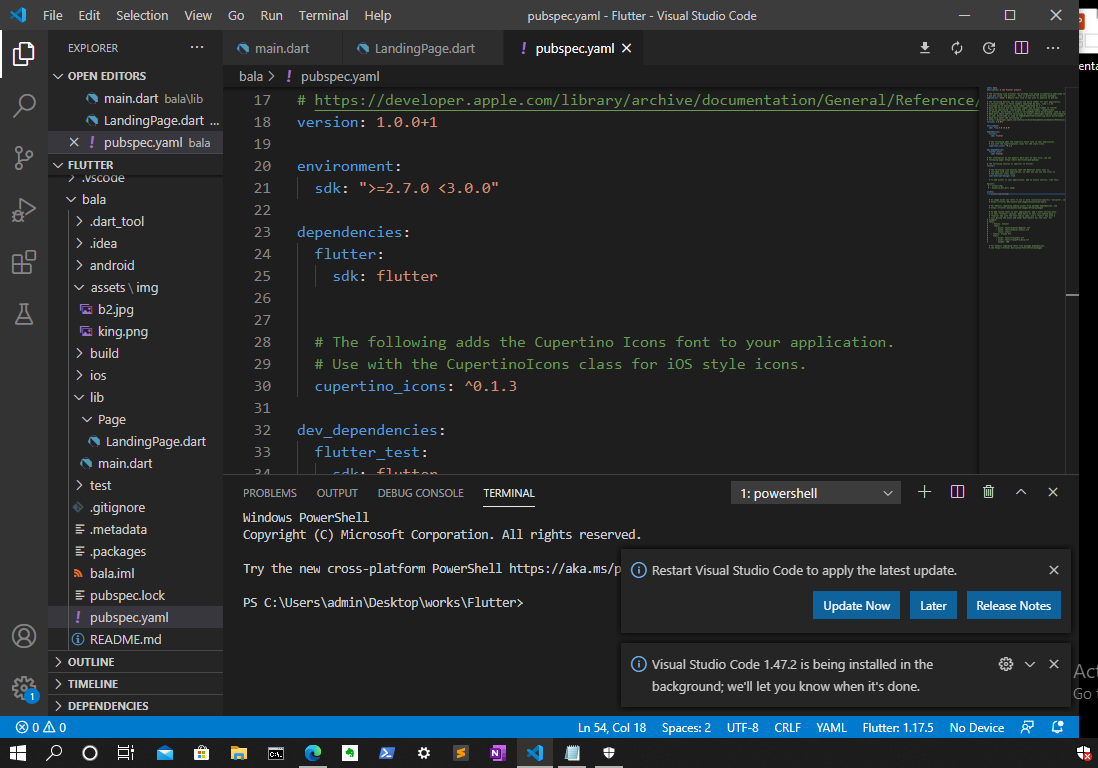Open the Terminal menu
The image size is (1098, 768).
click(323, 15)
